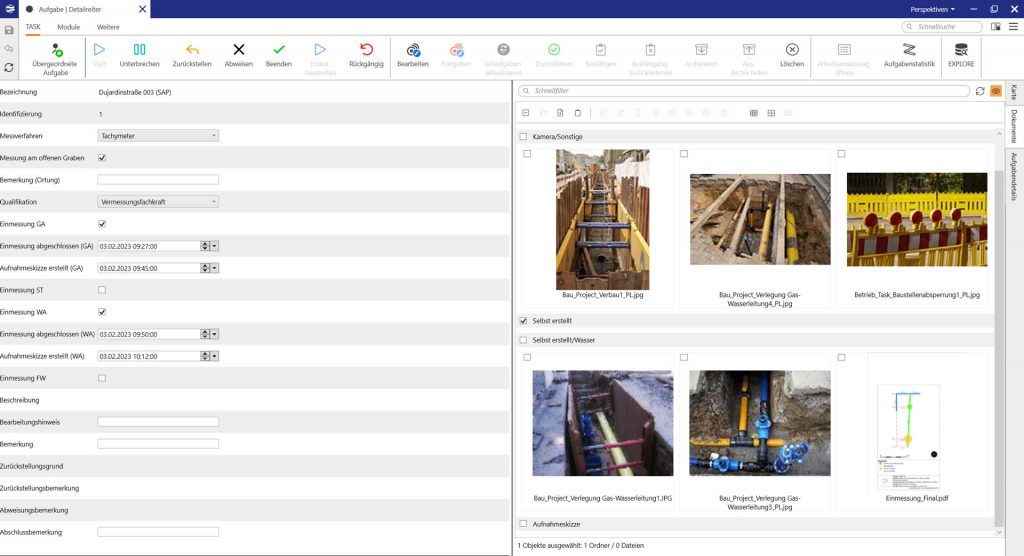Click the Rückgängig undo icon
The width and height of the screenshot is (1024, 556).
point(366,50)
